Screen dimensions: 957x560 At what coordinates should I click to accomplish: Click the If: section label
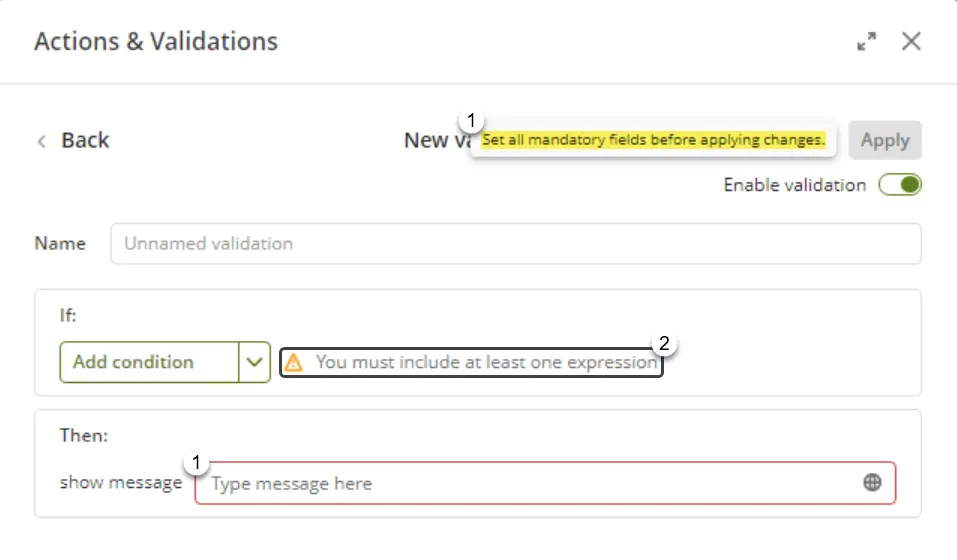[68, 315]
